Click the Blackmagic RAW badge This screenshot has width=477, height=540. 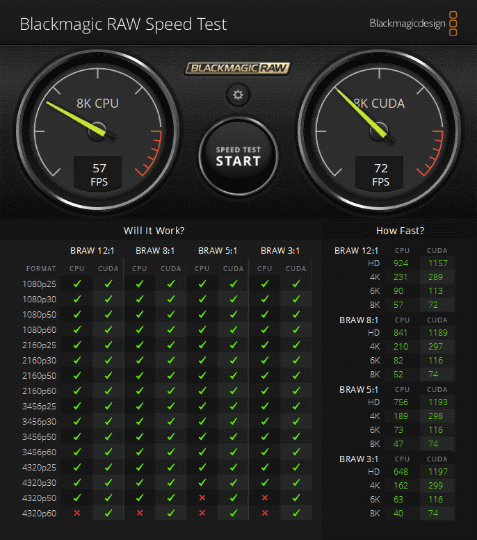[x=238, y=68]
